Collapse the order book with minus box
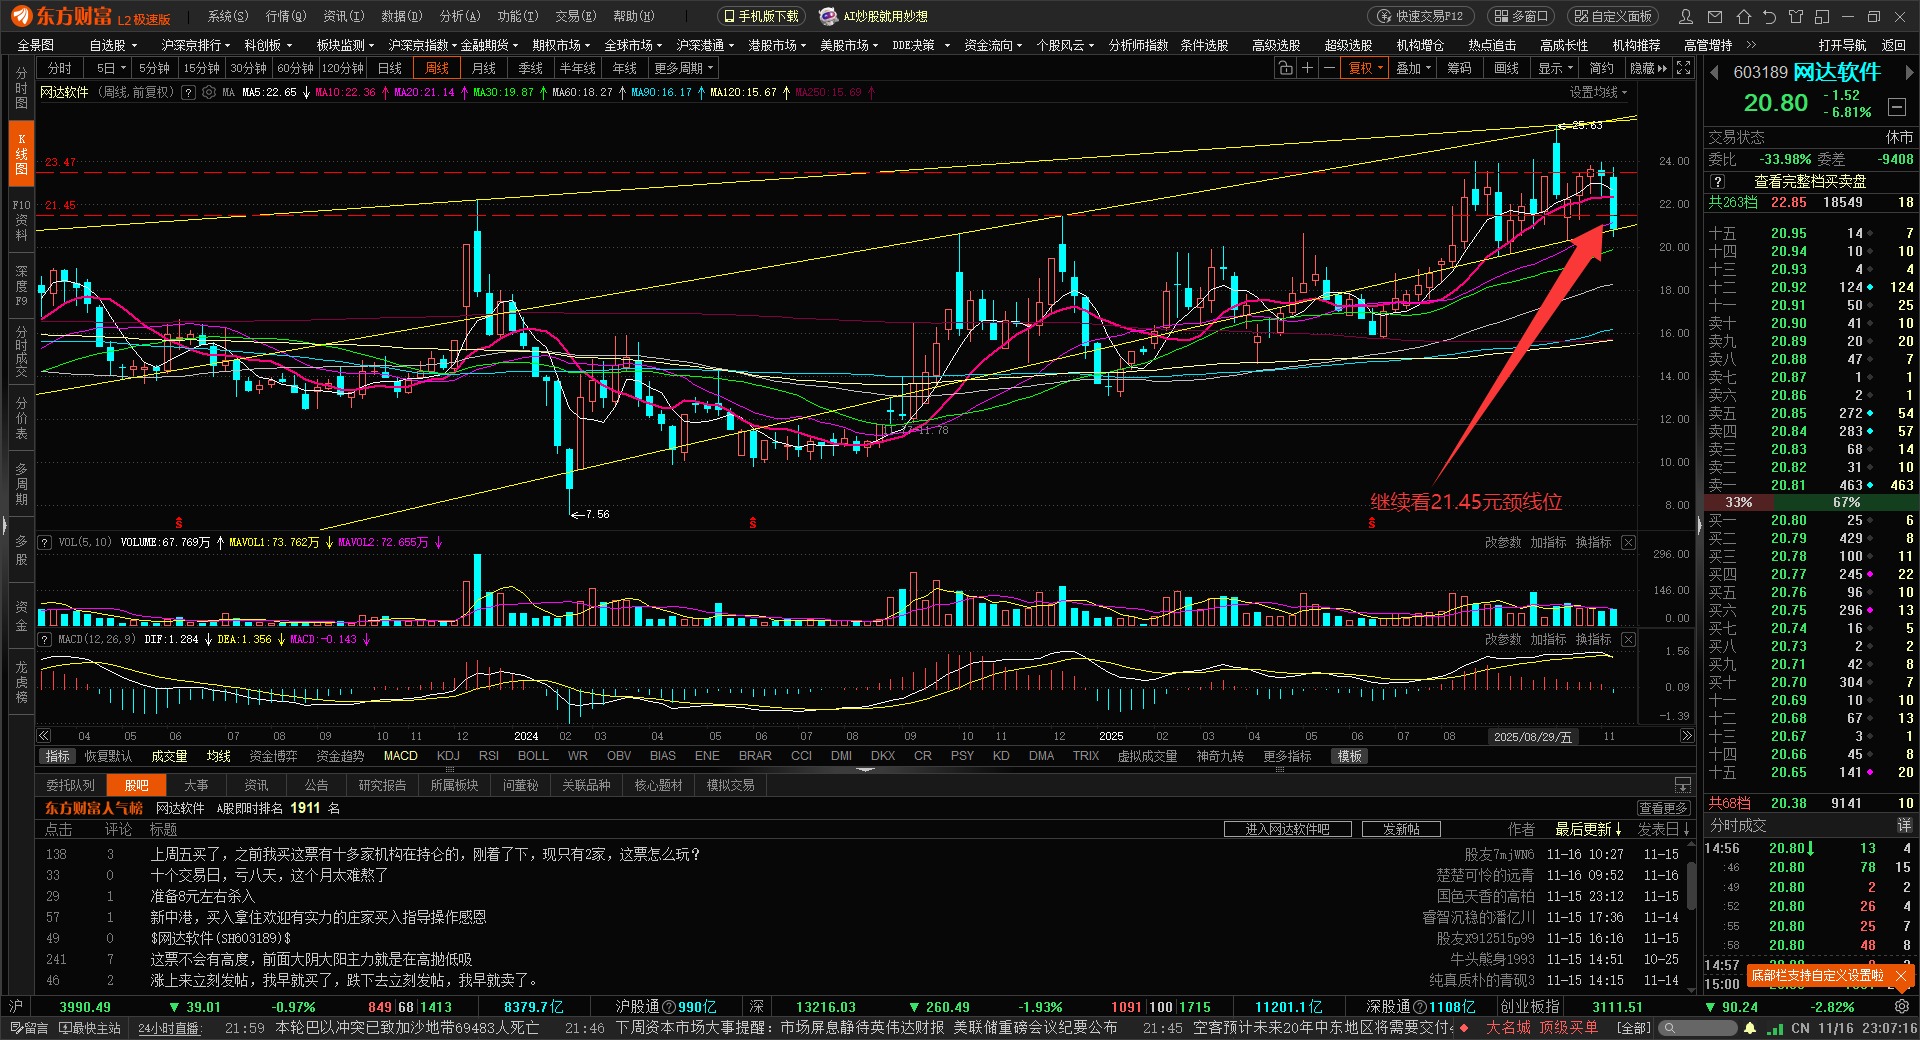 (1896, 106)
